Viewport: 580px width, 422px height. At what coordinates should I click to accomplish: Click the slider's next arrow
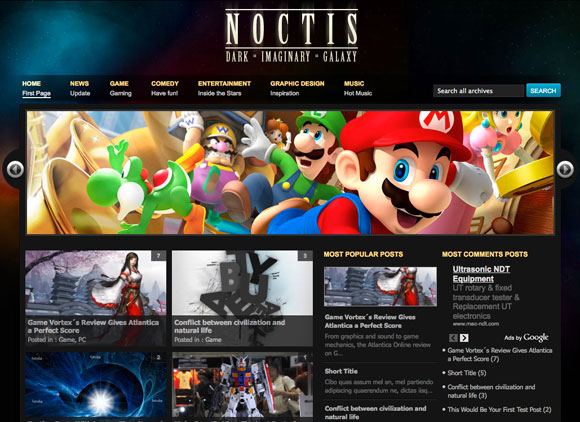pyautogui.click(x=565, y=169)
